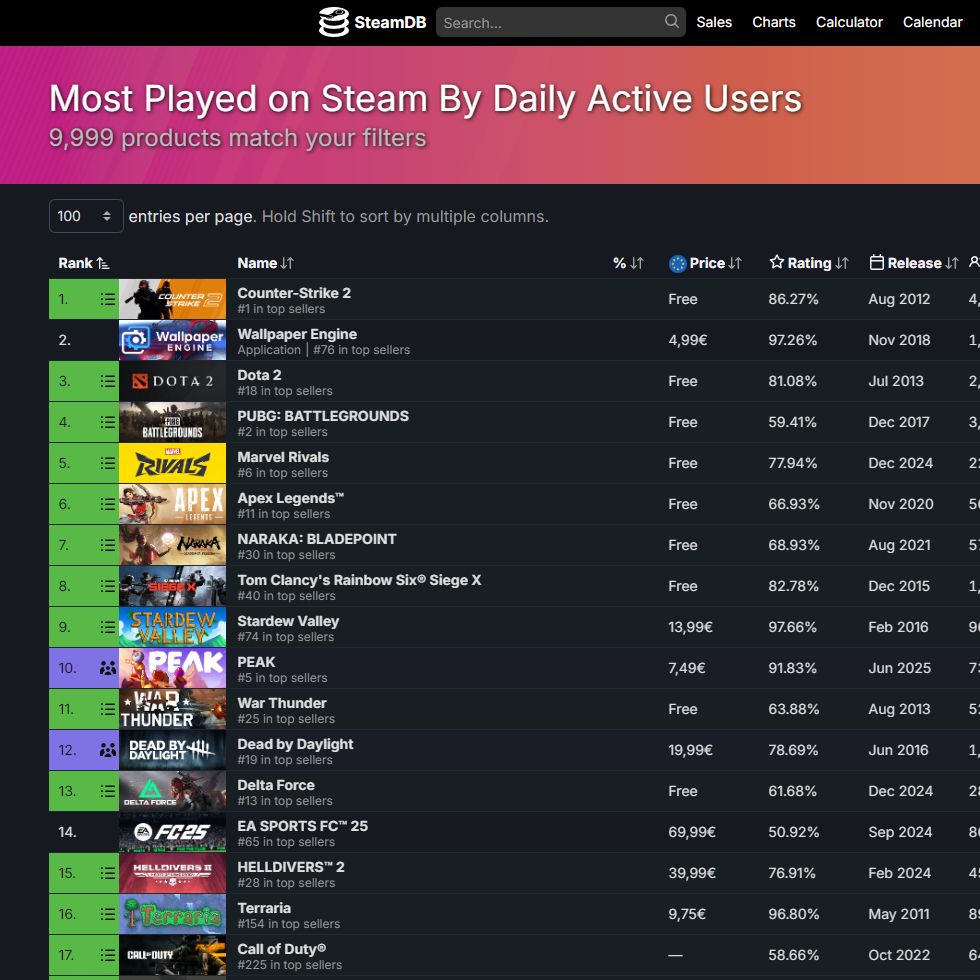Open the Dota 2 link
The width and height of the screenshot is (980, 980).
click(x=259, y=375)
